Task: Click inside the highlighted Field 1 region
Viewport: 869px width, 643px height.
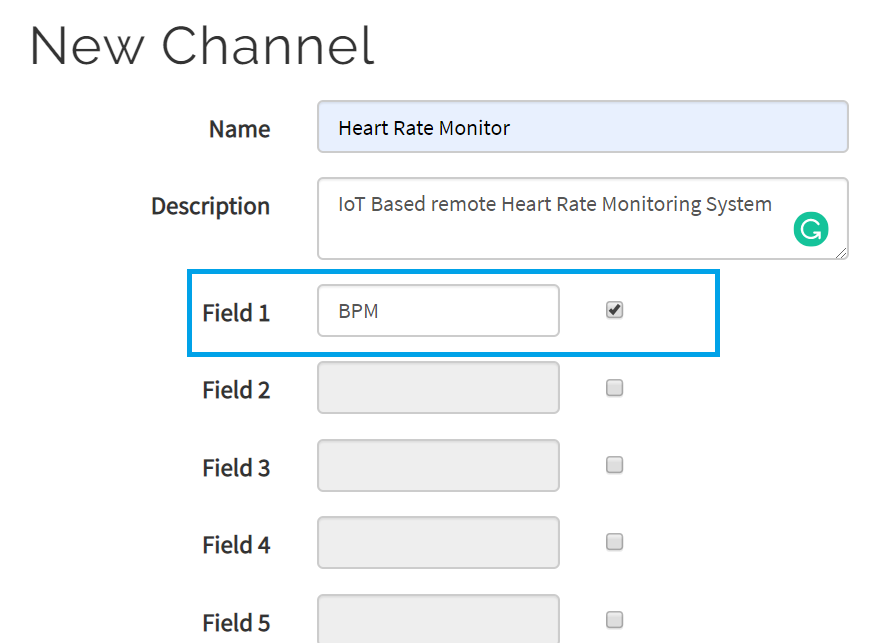Action: click(x=450, y=311)
